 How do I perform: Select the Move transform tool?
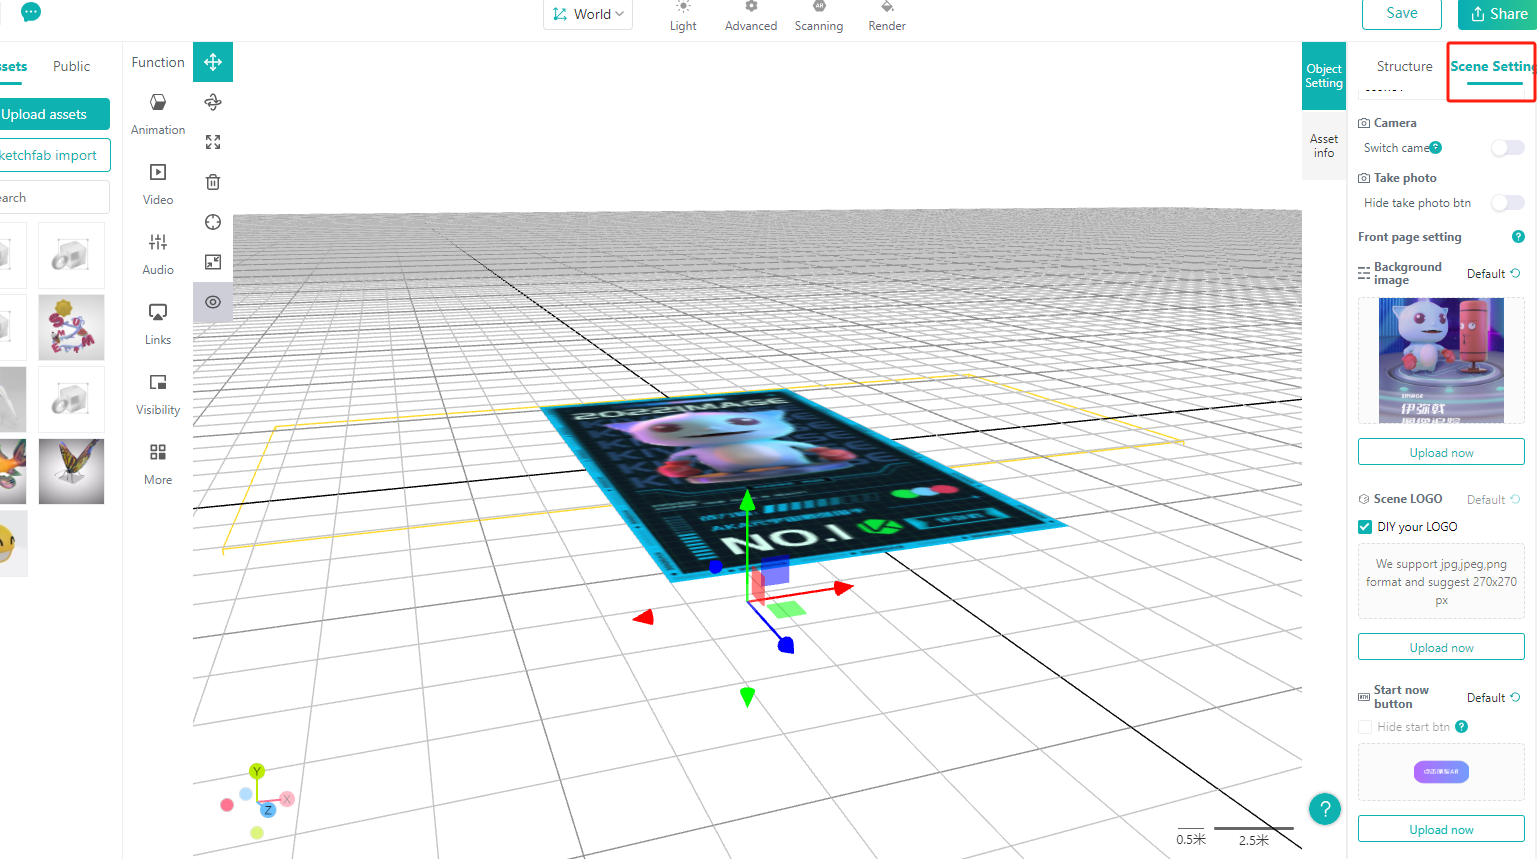[x=213, y=62]
